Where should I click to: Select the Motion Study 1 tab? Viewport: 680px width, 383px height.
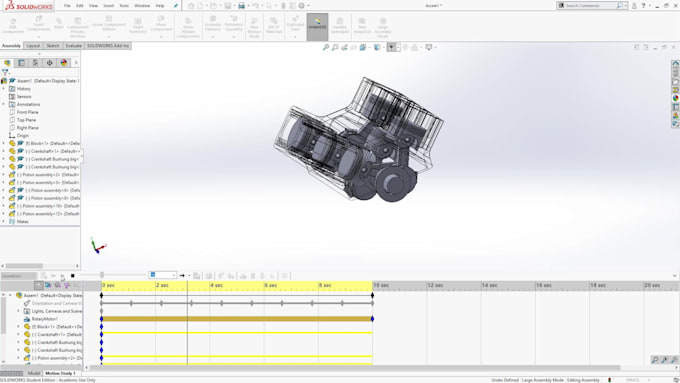tap(60, 373)
